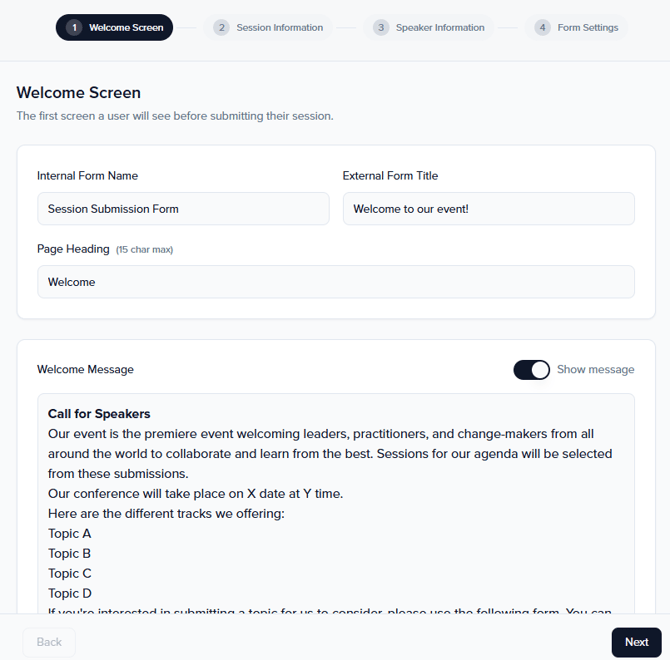This screenshot has width=670, height=660.
Task: Go to the Session Information step
Action: [x=279, y=28]
